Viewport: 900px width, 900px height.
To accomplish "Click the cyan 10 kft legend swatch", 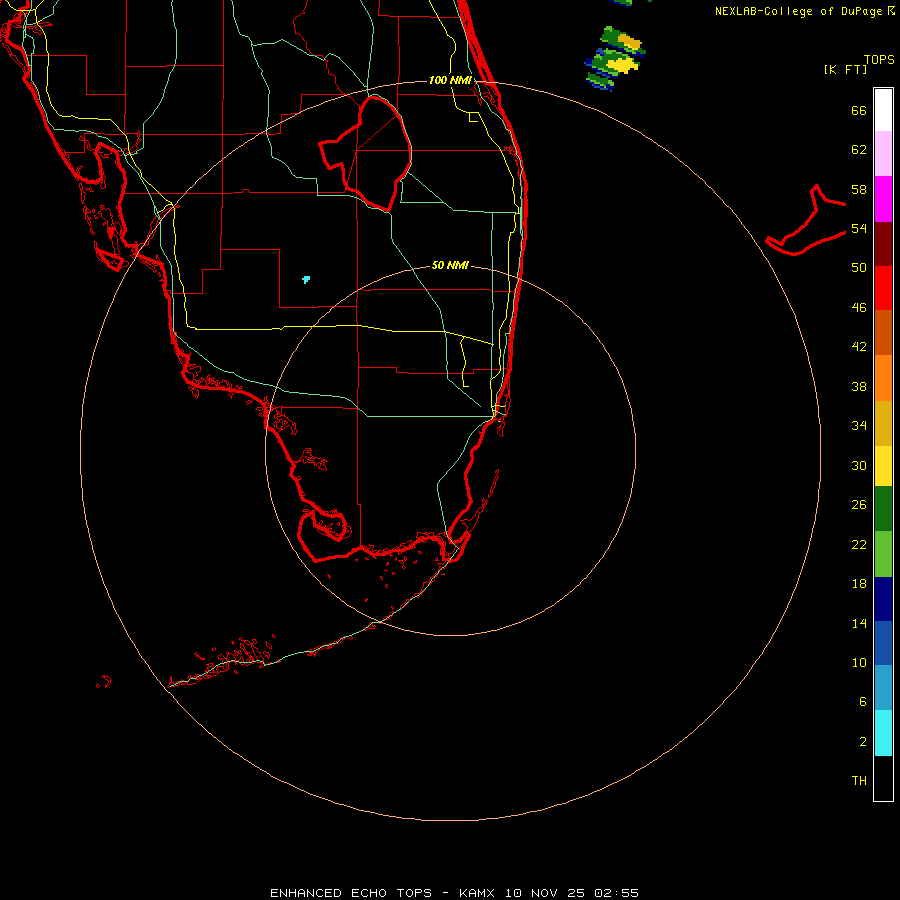I will [883, 733].
